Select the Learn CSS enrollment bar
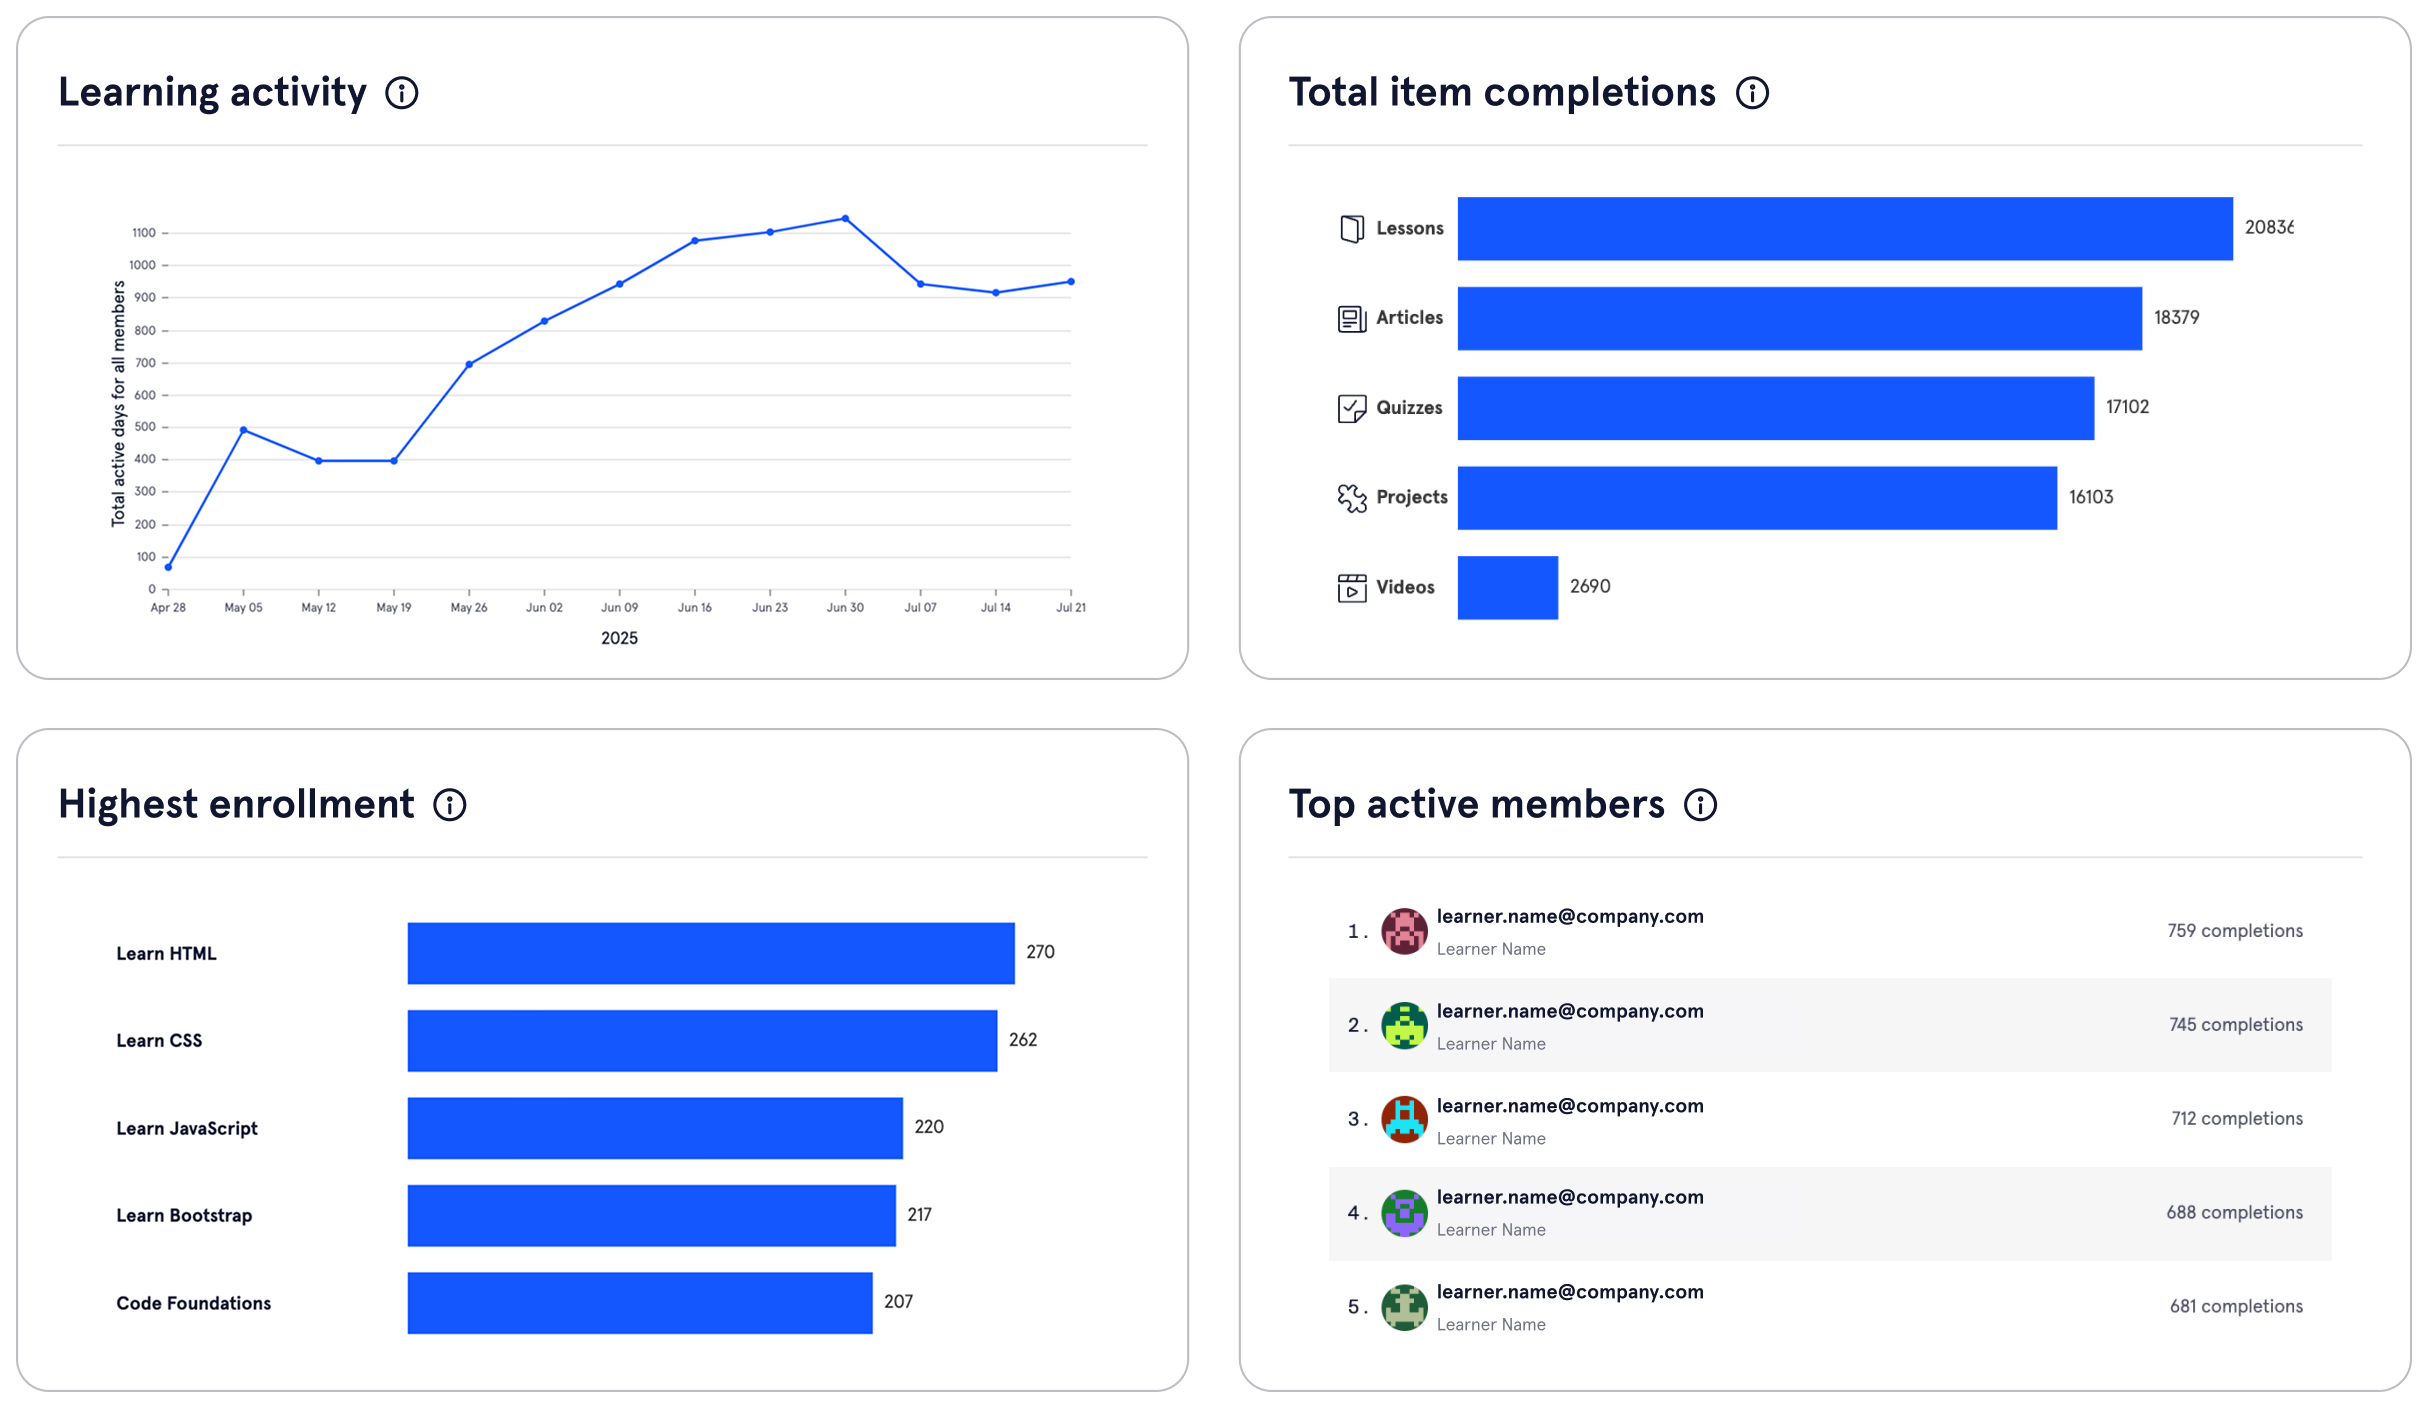This screenshot has height=1408, width=2428. point(702,1041)
